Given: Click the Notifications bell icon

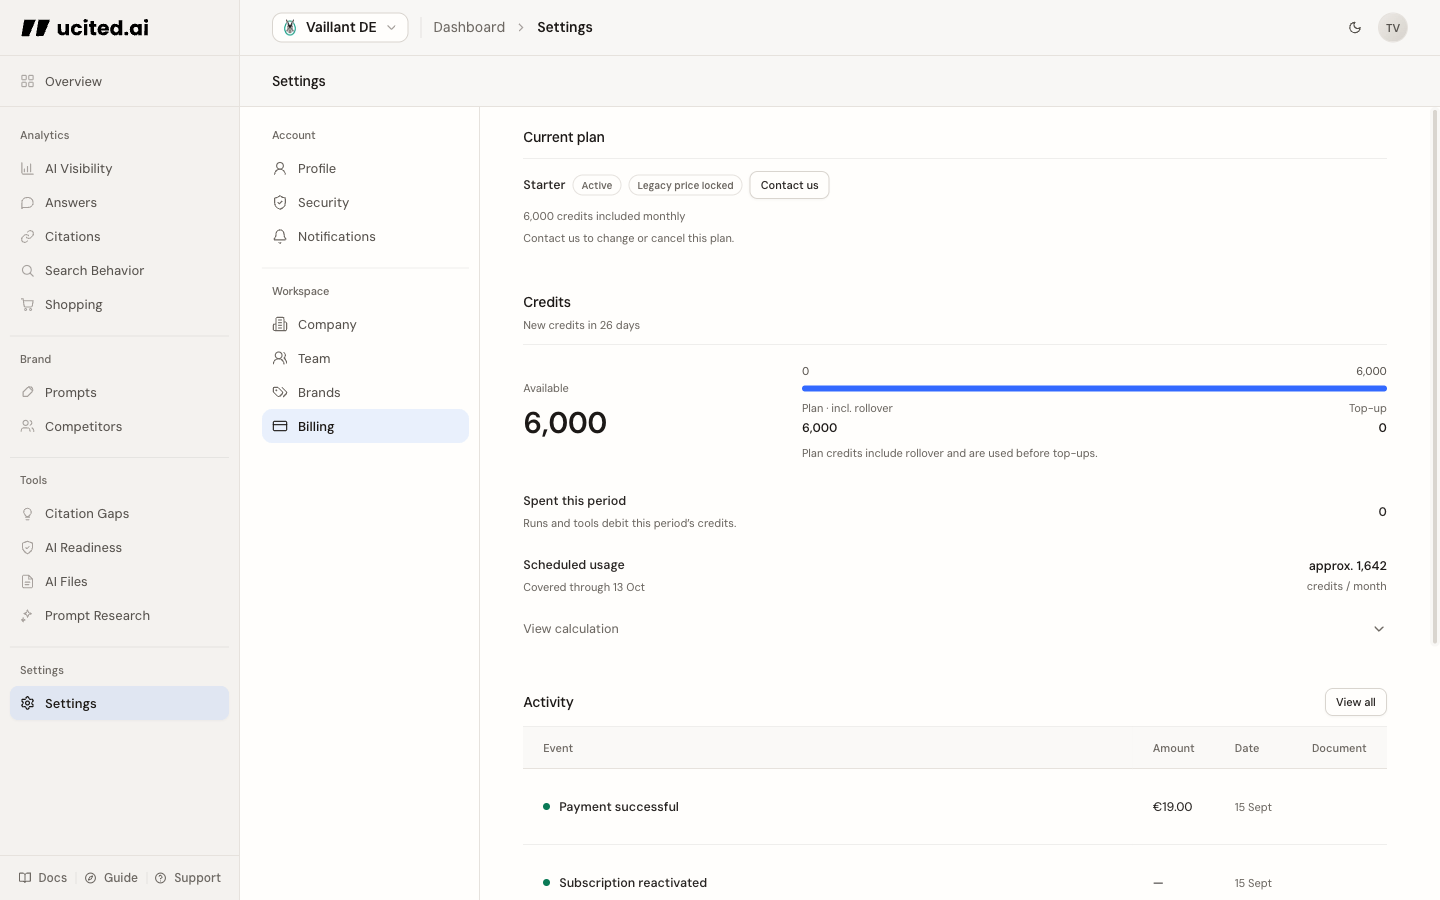Looking at the screenshot, I should [x=280, y=236].
